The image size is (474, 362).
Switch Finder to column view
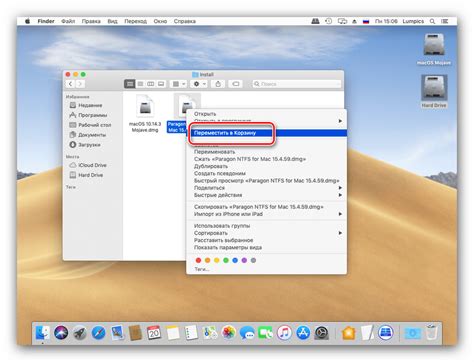(151, 84)
